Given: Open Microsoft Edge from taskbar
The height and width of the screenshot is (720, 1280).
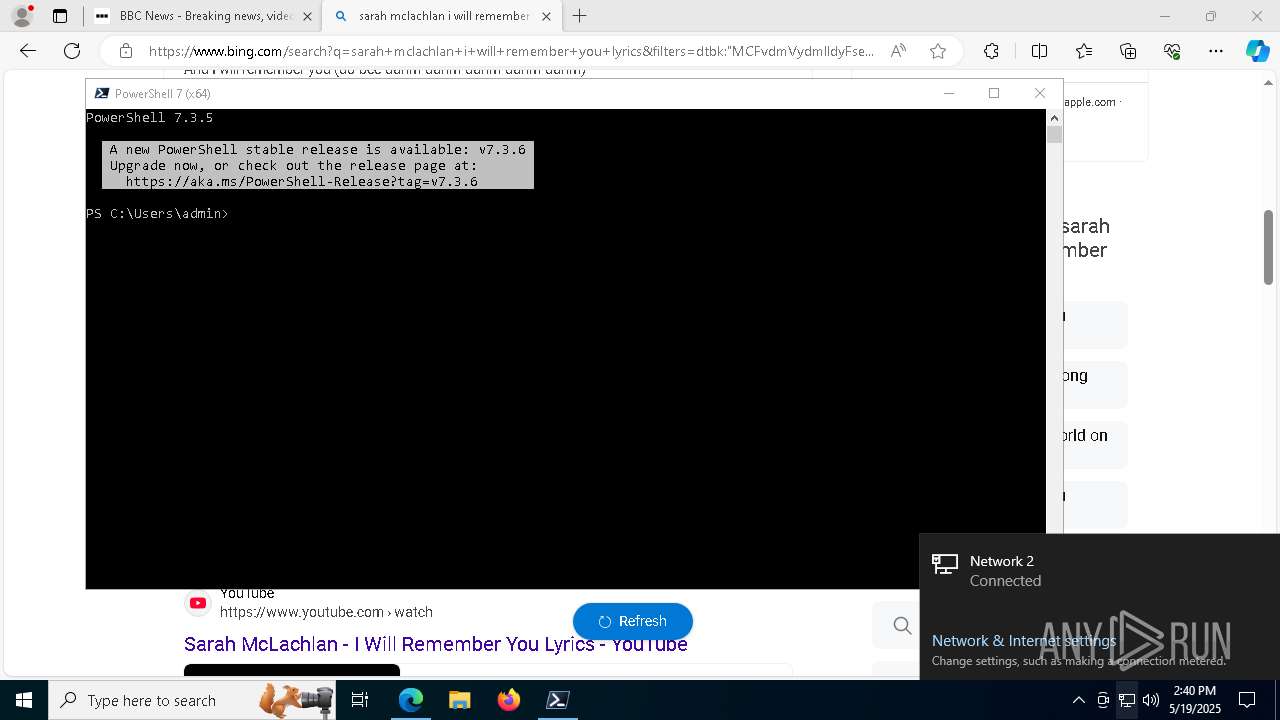Looking at the screenshot, I should point(411,700).
